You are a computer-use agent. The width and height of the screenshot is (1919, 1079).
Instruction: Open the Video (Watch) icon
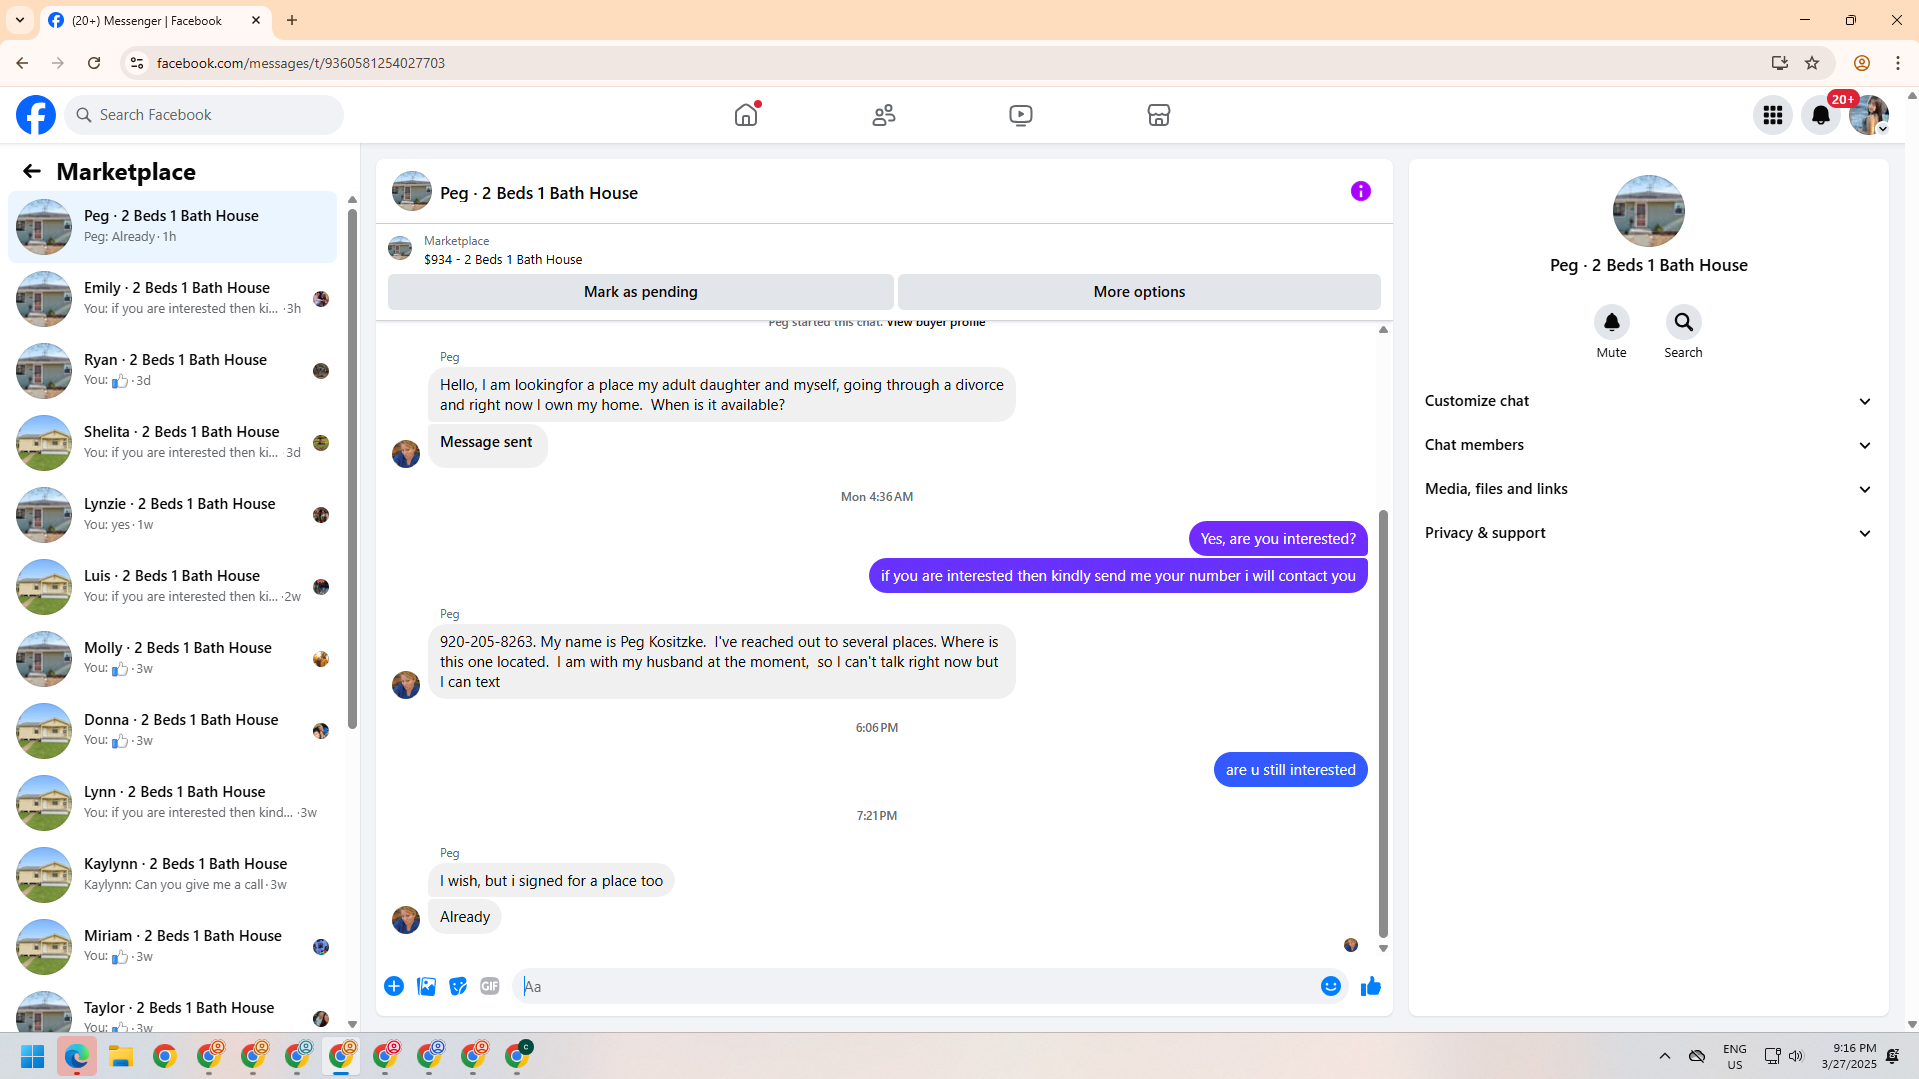click(x=1021, y=115)
